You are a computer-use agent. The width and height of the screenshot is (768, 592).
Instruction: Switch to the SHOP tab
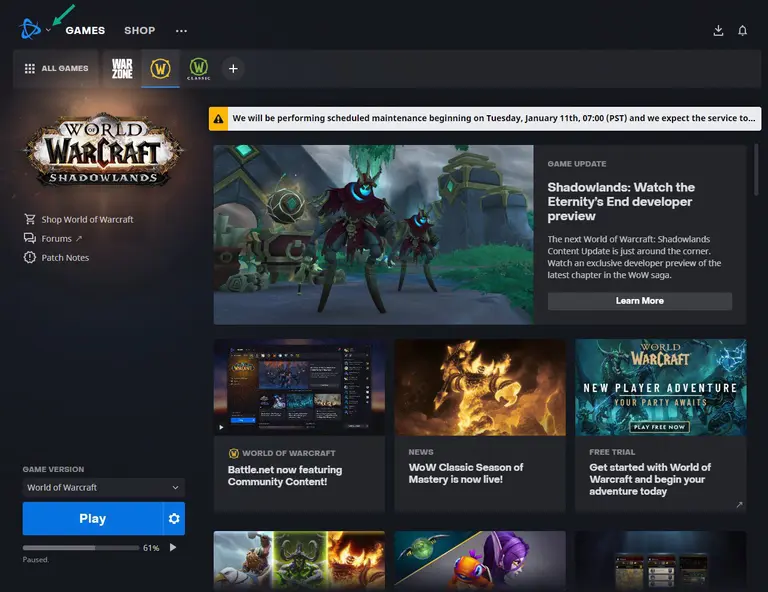(x=140, y=30)
